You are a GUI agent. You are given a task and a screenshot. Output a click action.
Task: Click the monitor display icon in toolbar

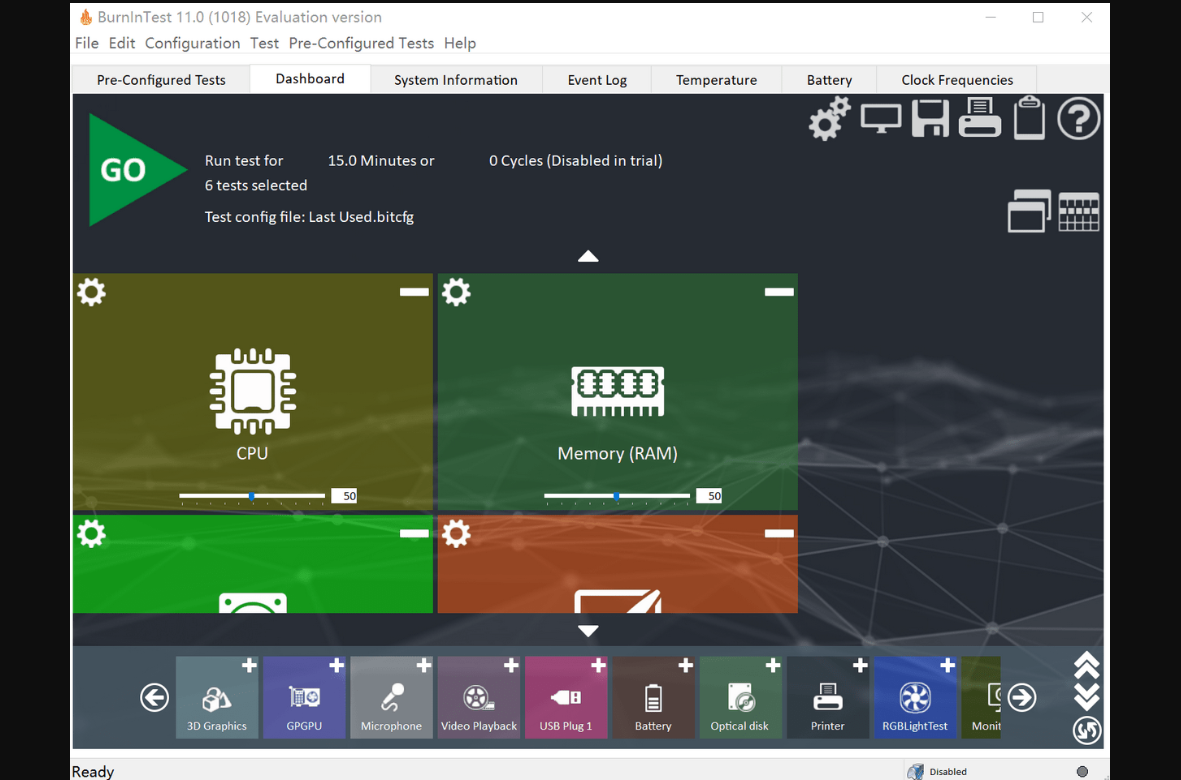tap(880, 119)
